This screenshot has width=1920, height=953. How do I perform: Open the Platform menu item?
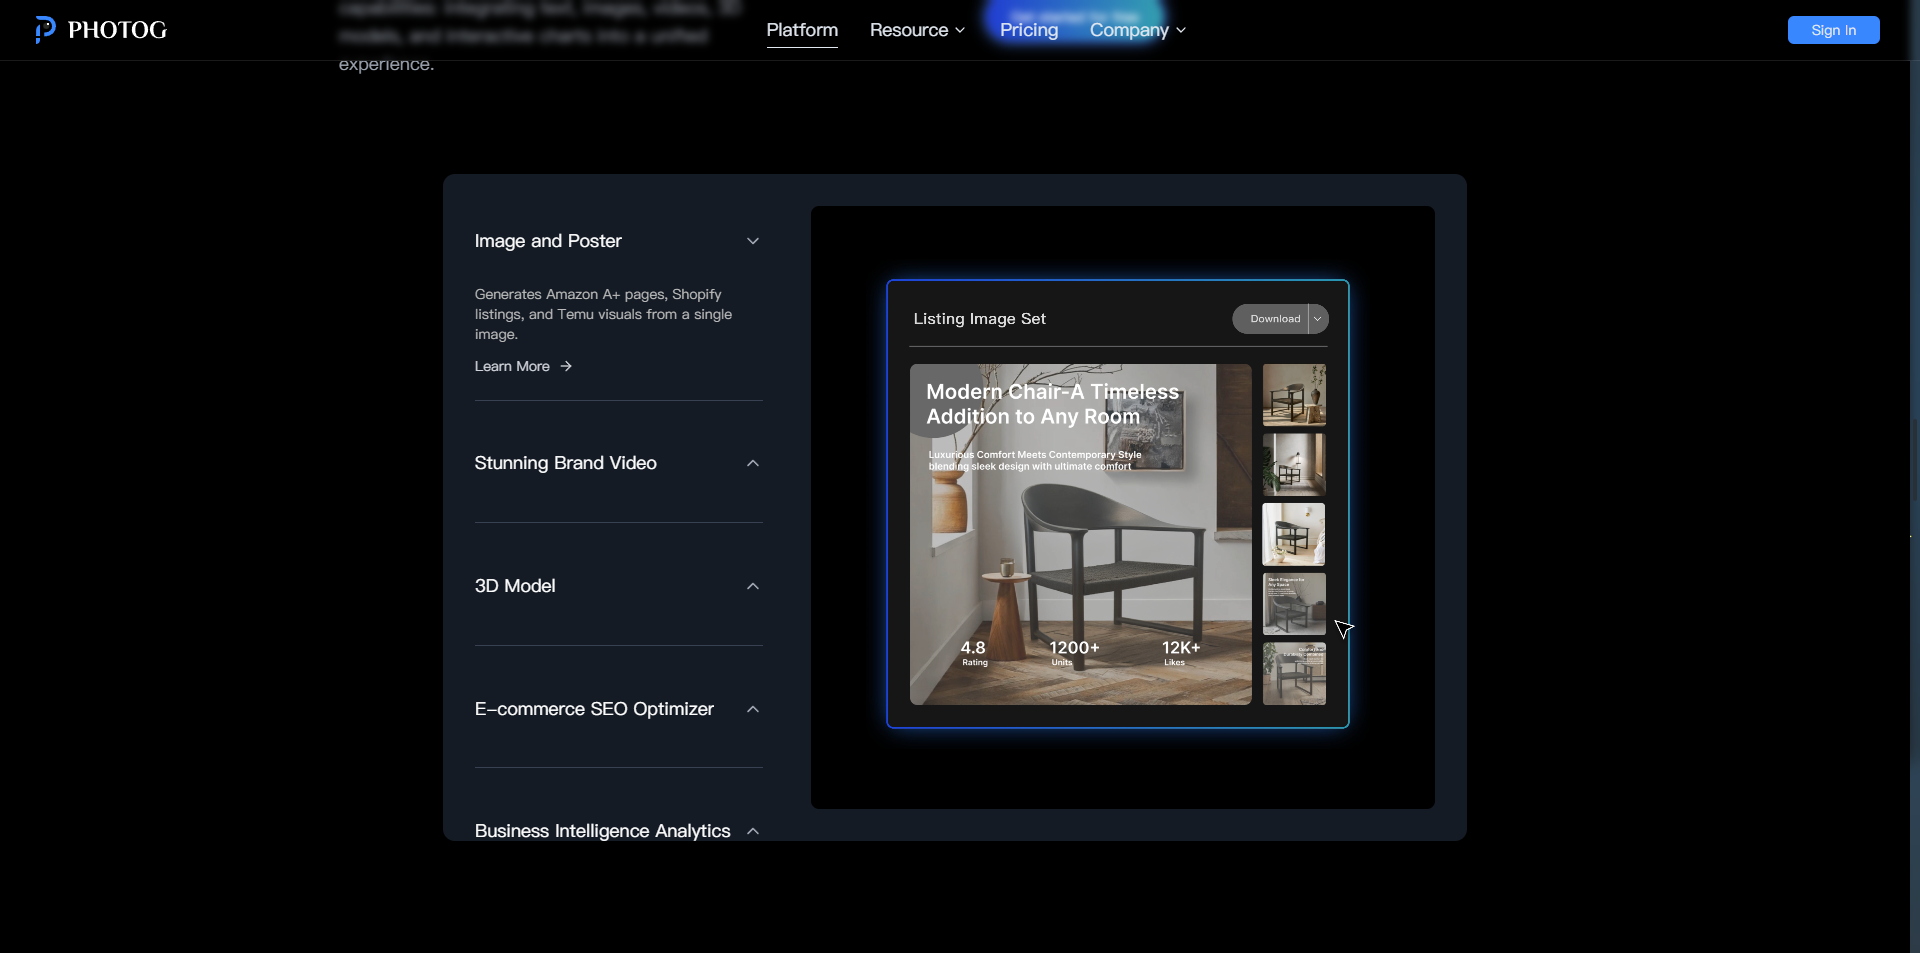[x=802, y=30]
